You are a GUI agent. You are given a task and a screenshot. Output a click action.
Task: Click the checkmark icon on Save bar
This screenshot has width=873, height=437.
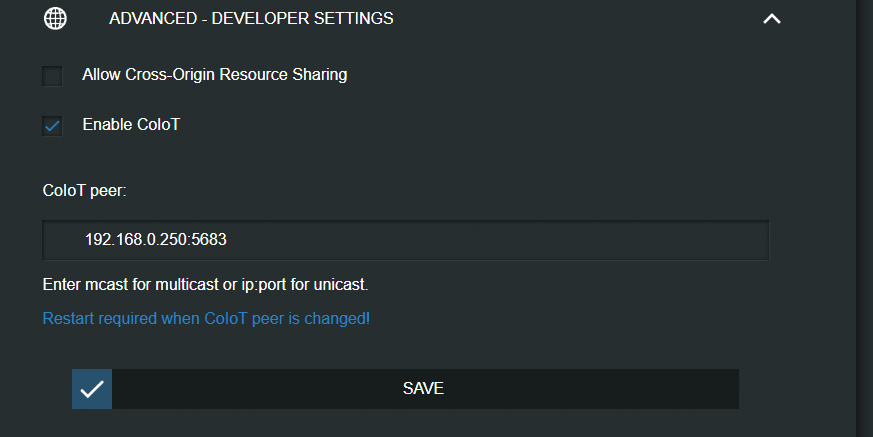coord(92,389)
